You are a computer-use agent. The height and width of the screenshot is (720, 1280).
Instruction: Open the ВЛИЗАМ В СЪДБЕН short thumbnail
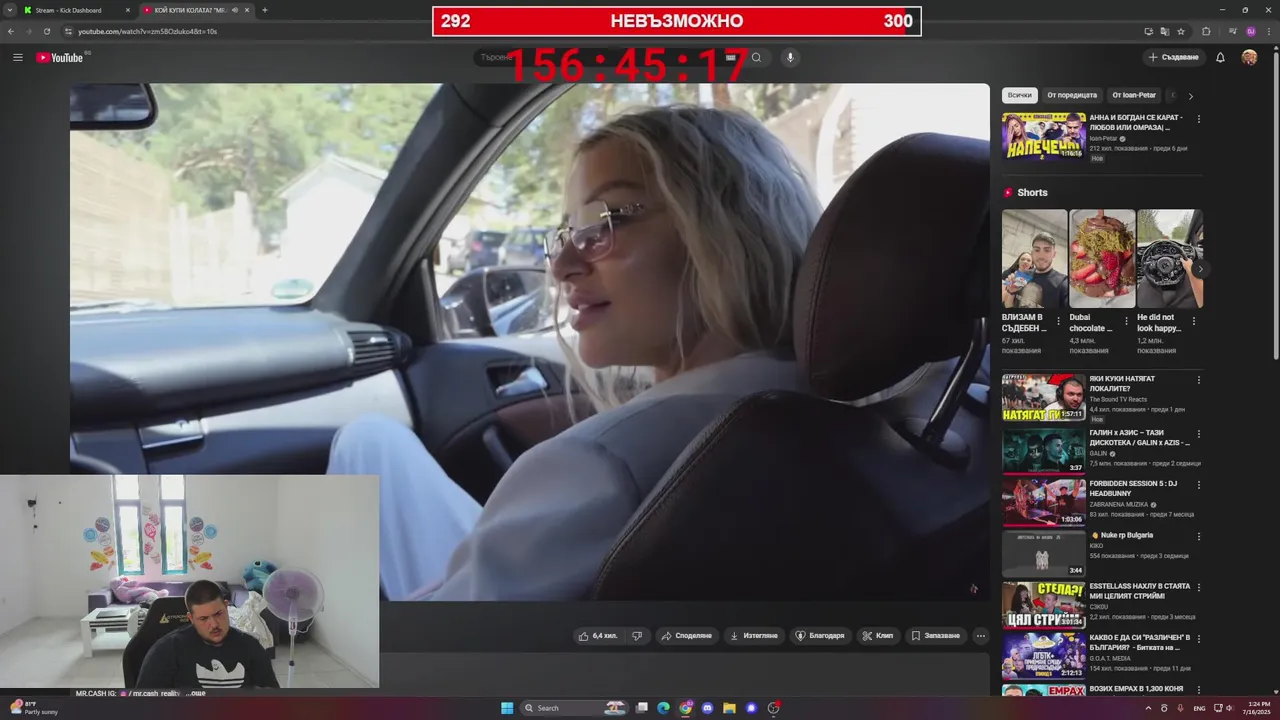(x=1035, y=258)
